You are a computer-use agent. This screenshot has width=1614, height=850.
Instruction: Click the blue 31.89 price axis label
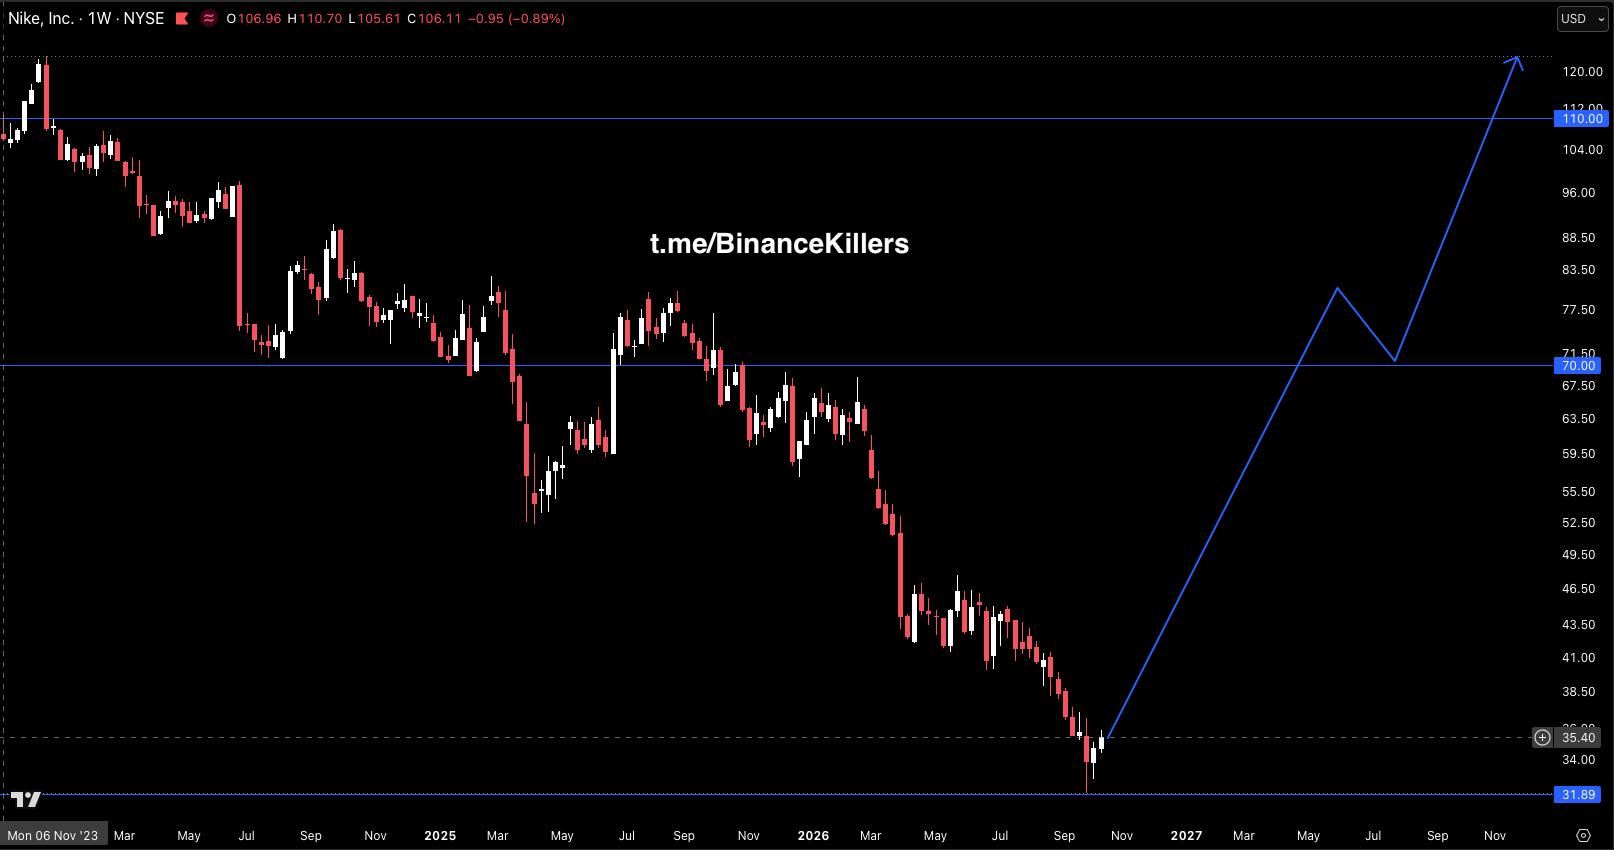(x=1580, y=794)
